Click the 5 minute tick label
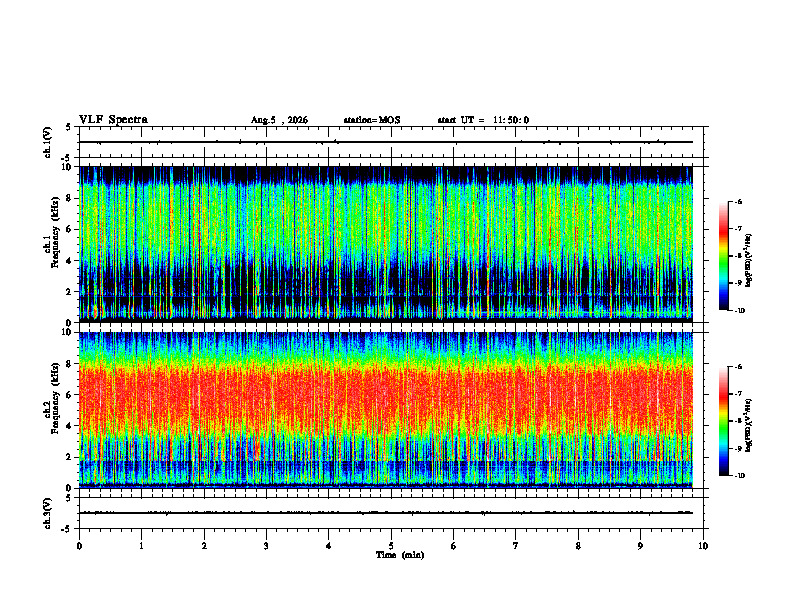 click(x=391, y=546)
